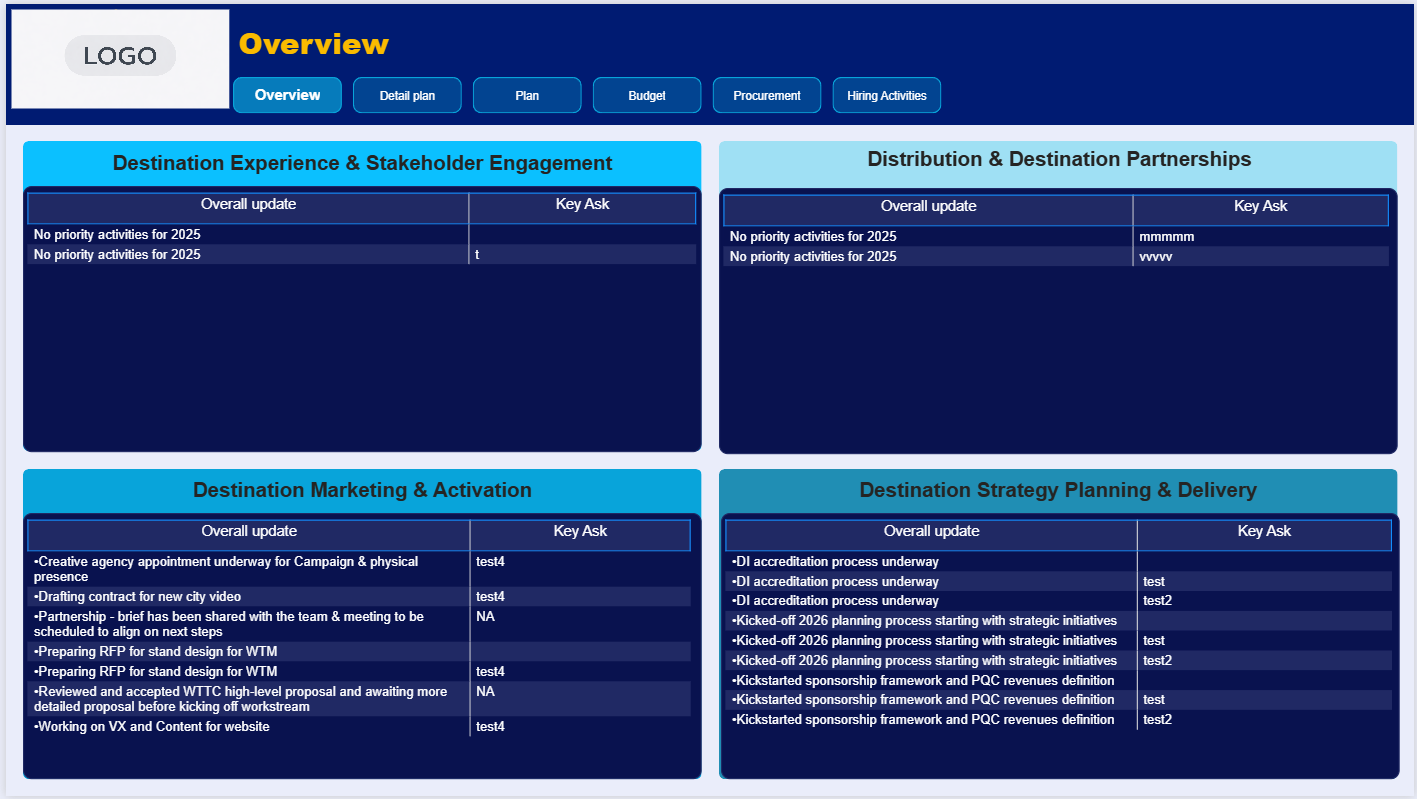The width and height of the screenshot is (1417, 799).
Task: Select the Overview navigation tab
Action: tap(287, 95)
